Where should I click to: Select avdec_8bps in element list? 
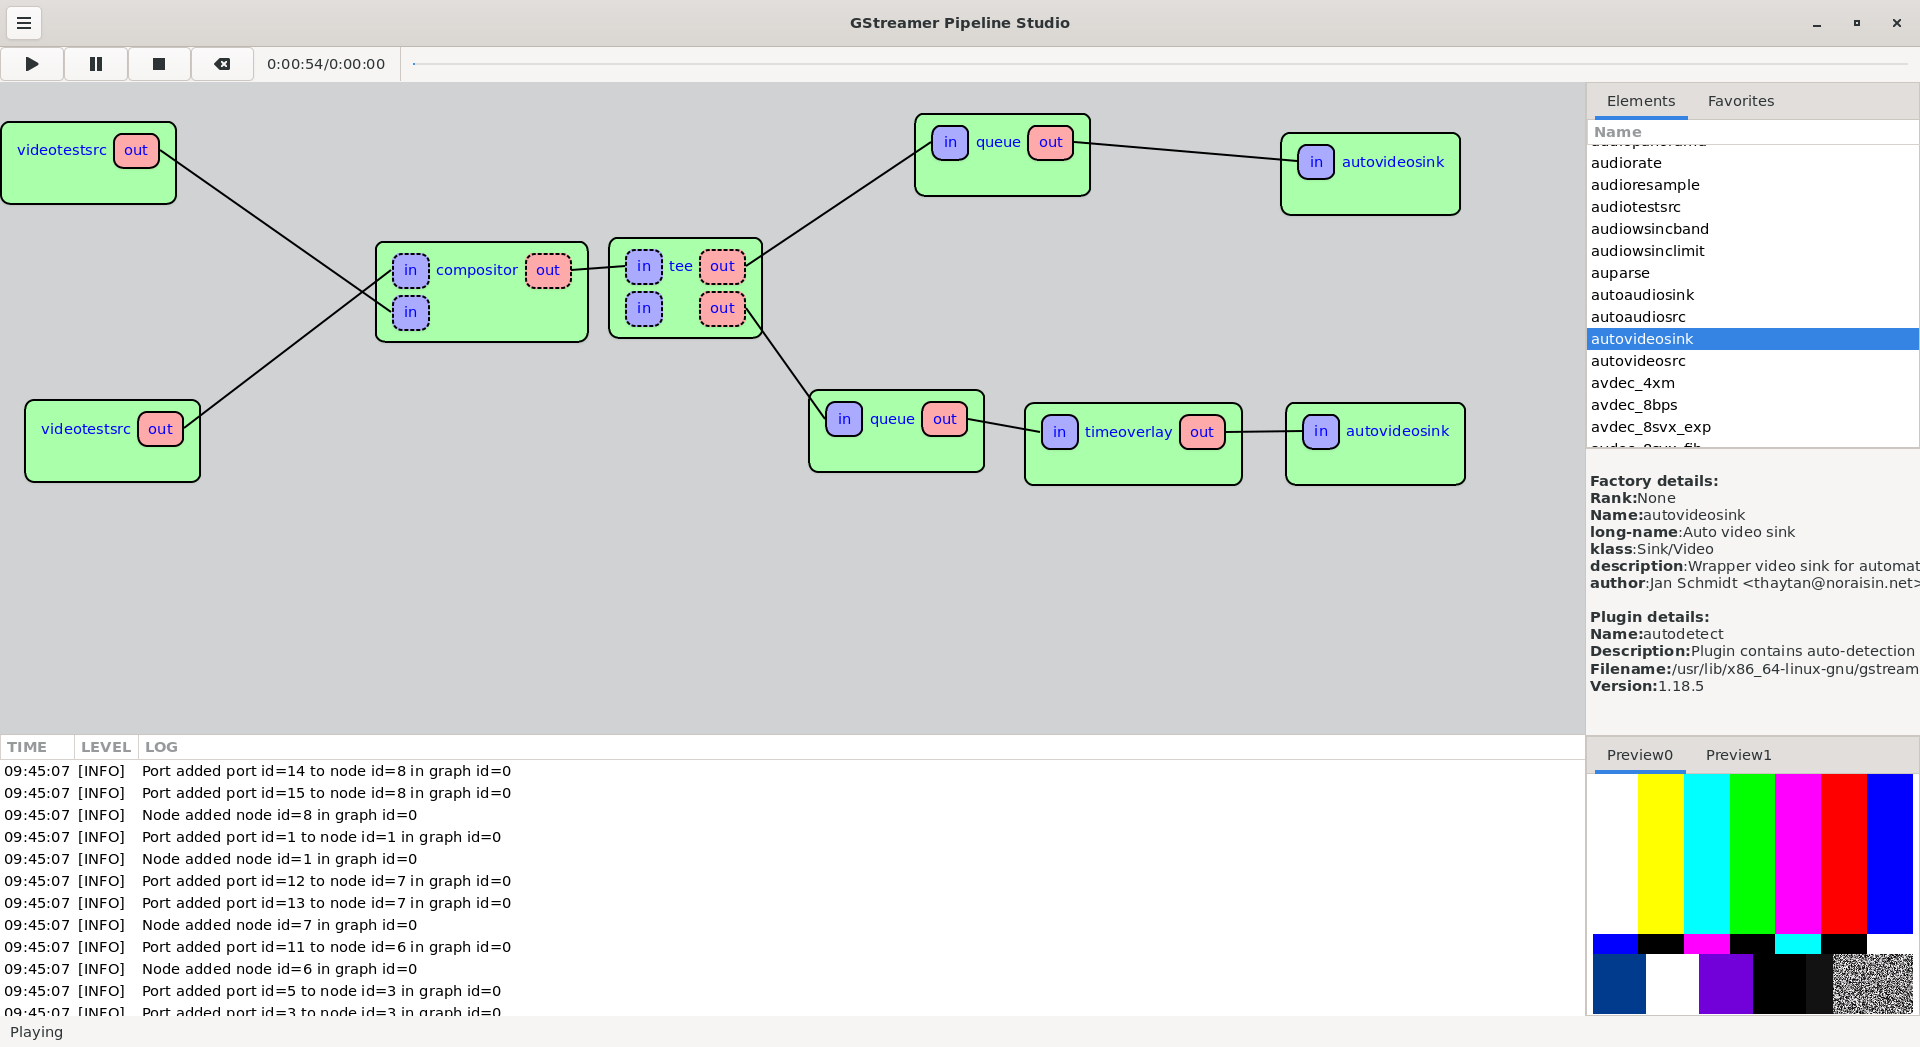point(1752,405)
